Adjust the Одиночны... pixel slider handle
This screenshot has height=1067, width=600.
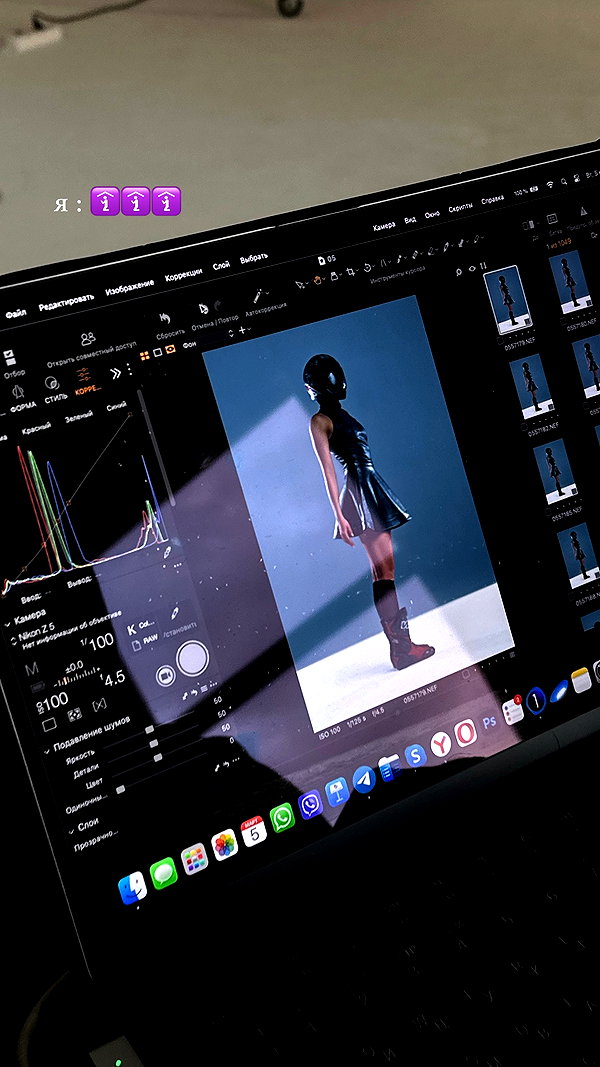[120, 789]
